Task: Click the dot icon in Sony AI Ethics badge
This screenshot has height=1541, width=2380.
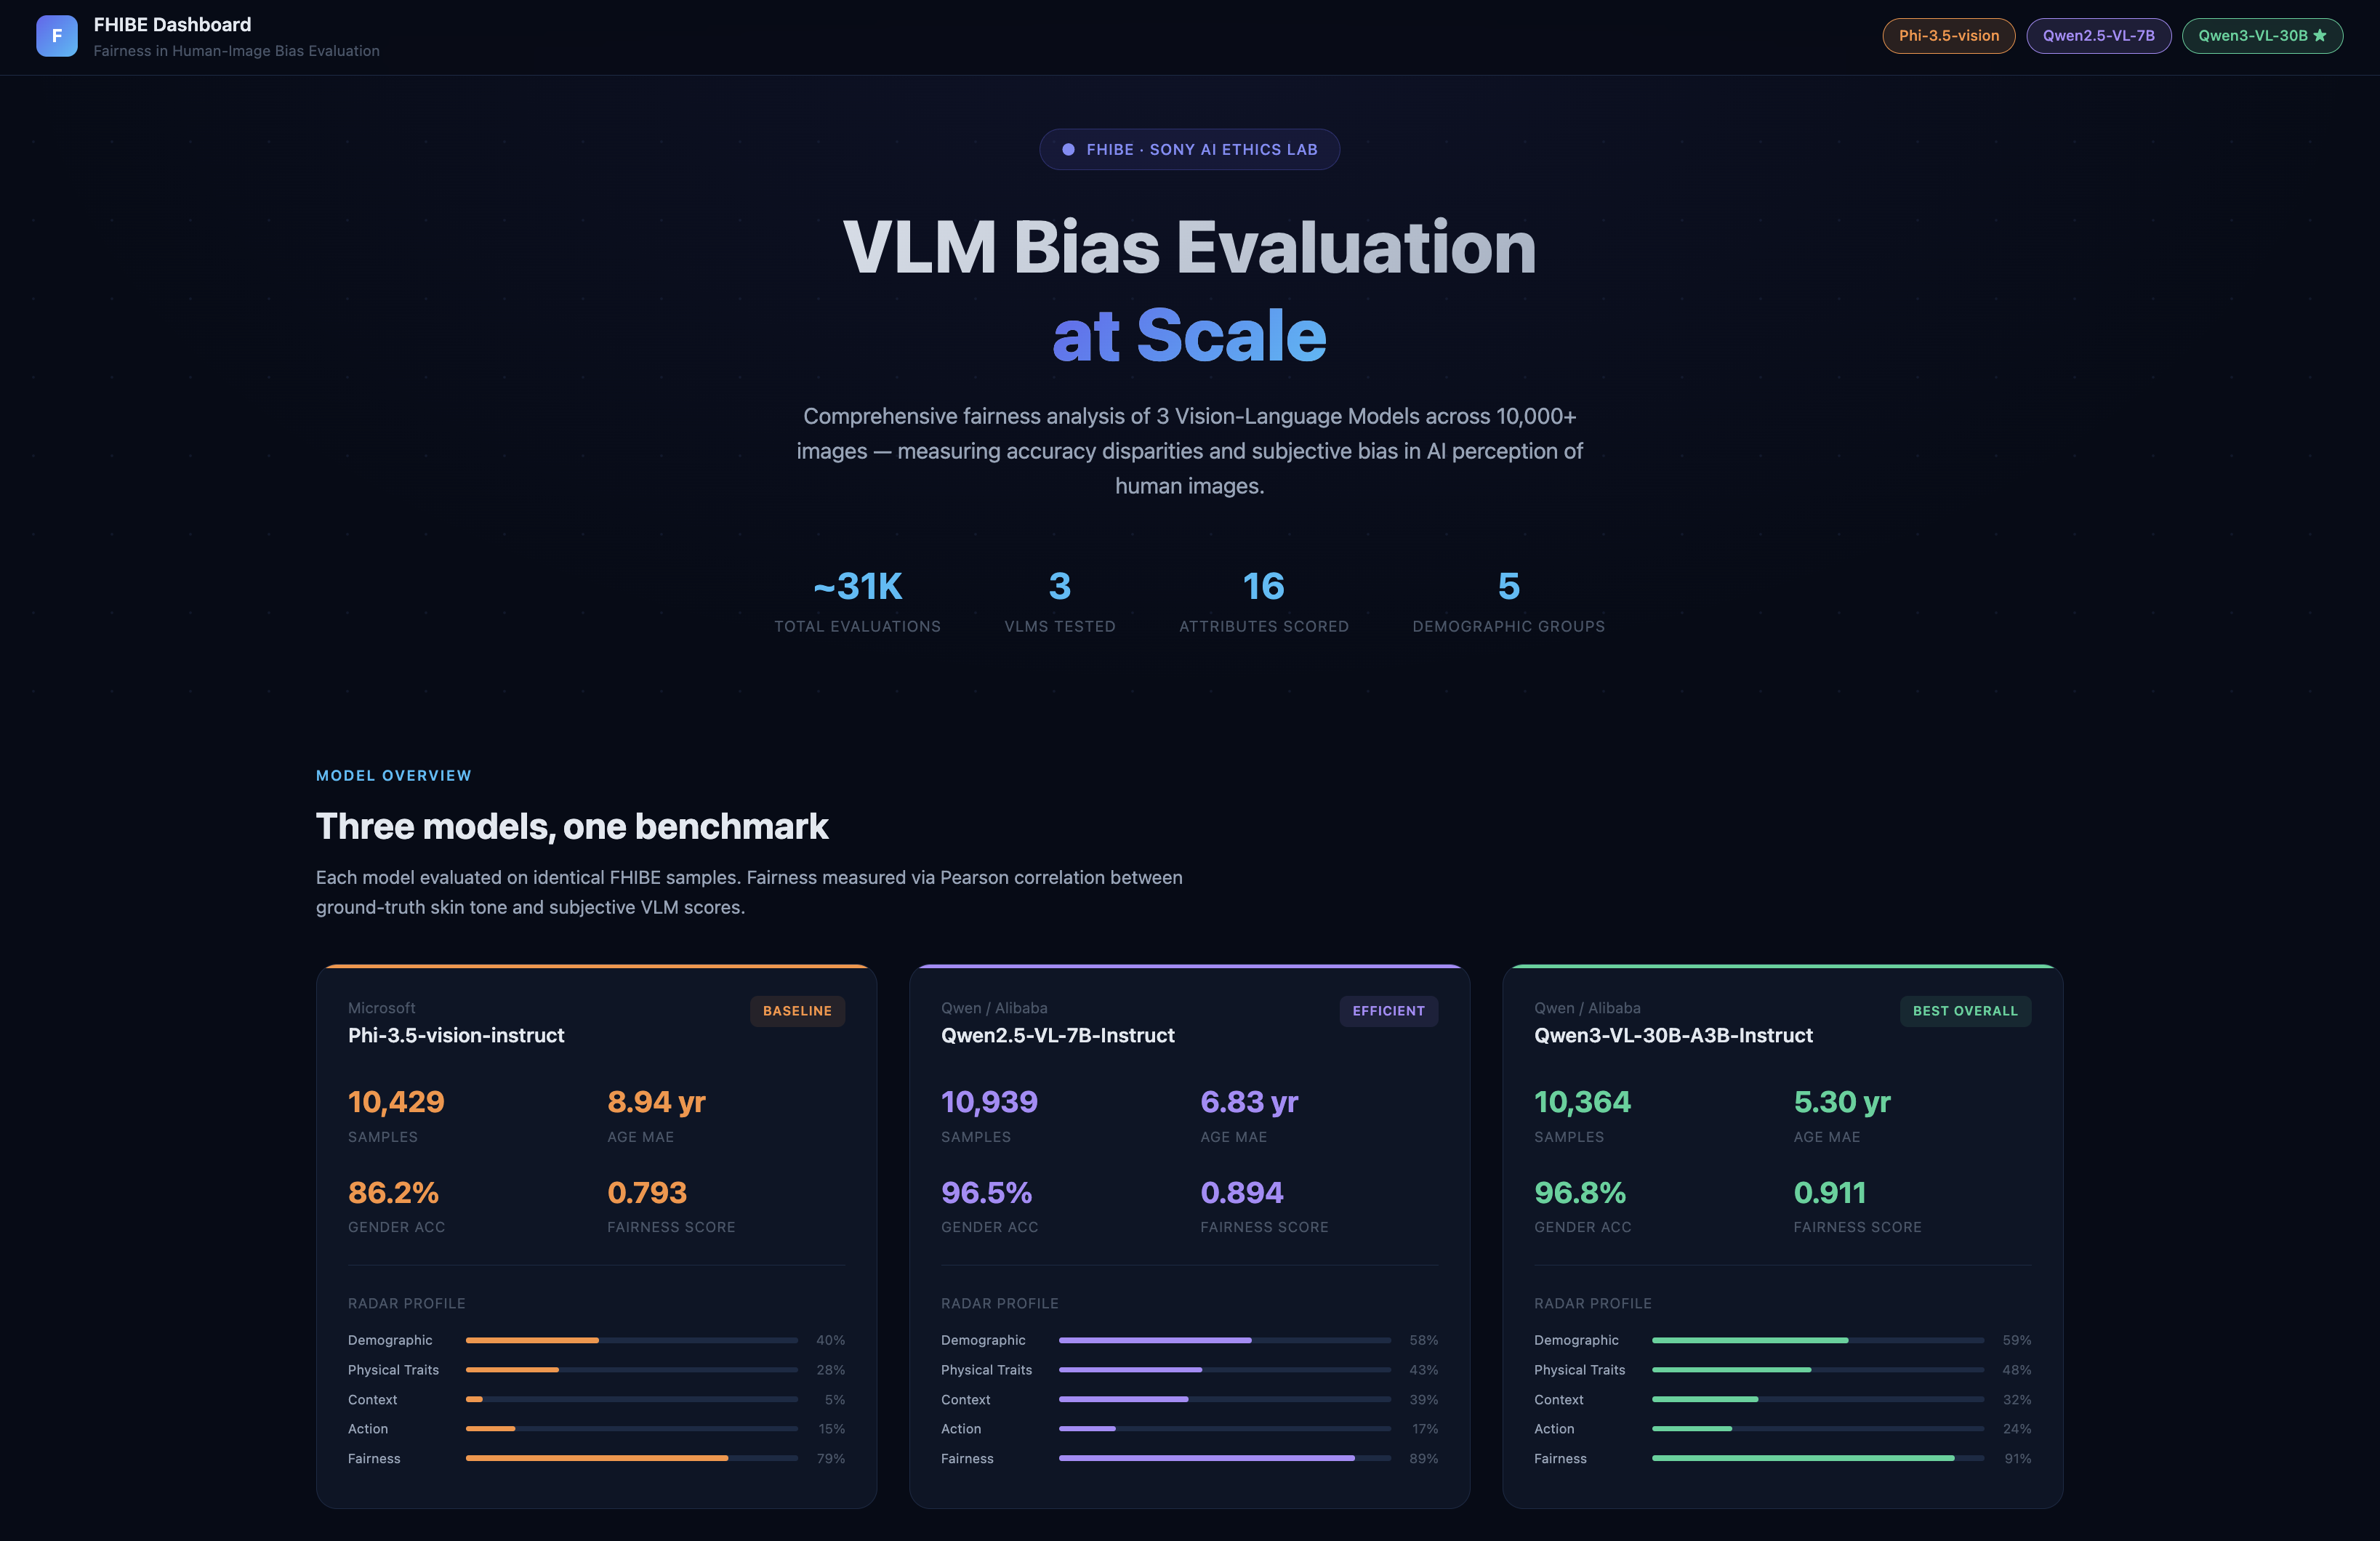Action: pyautogui.click(x=1068, y=150)
